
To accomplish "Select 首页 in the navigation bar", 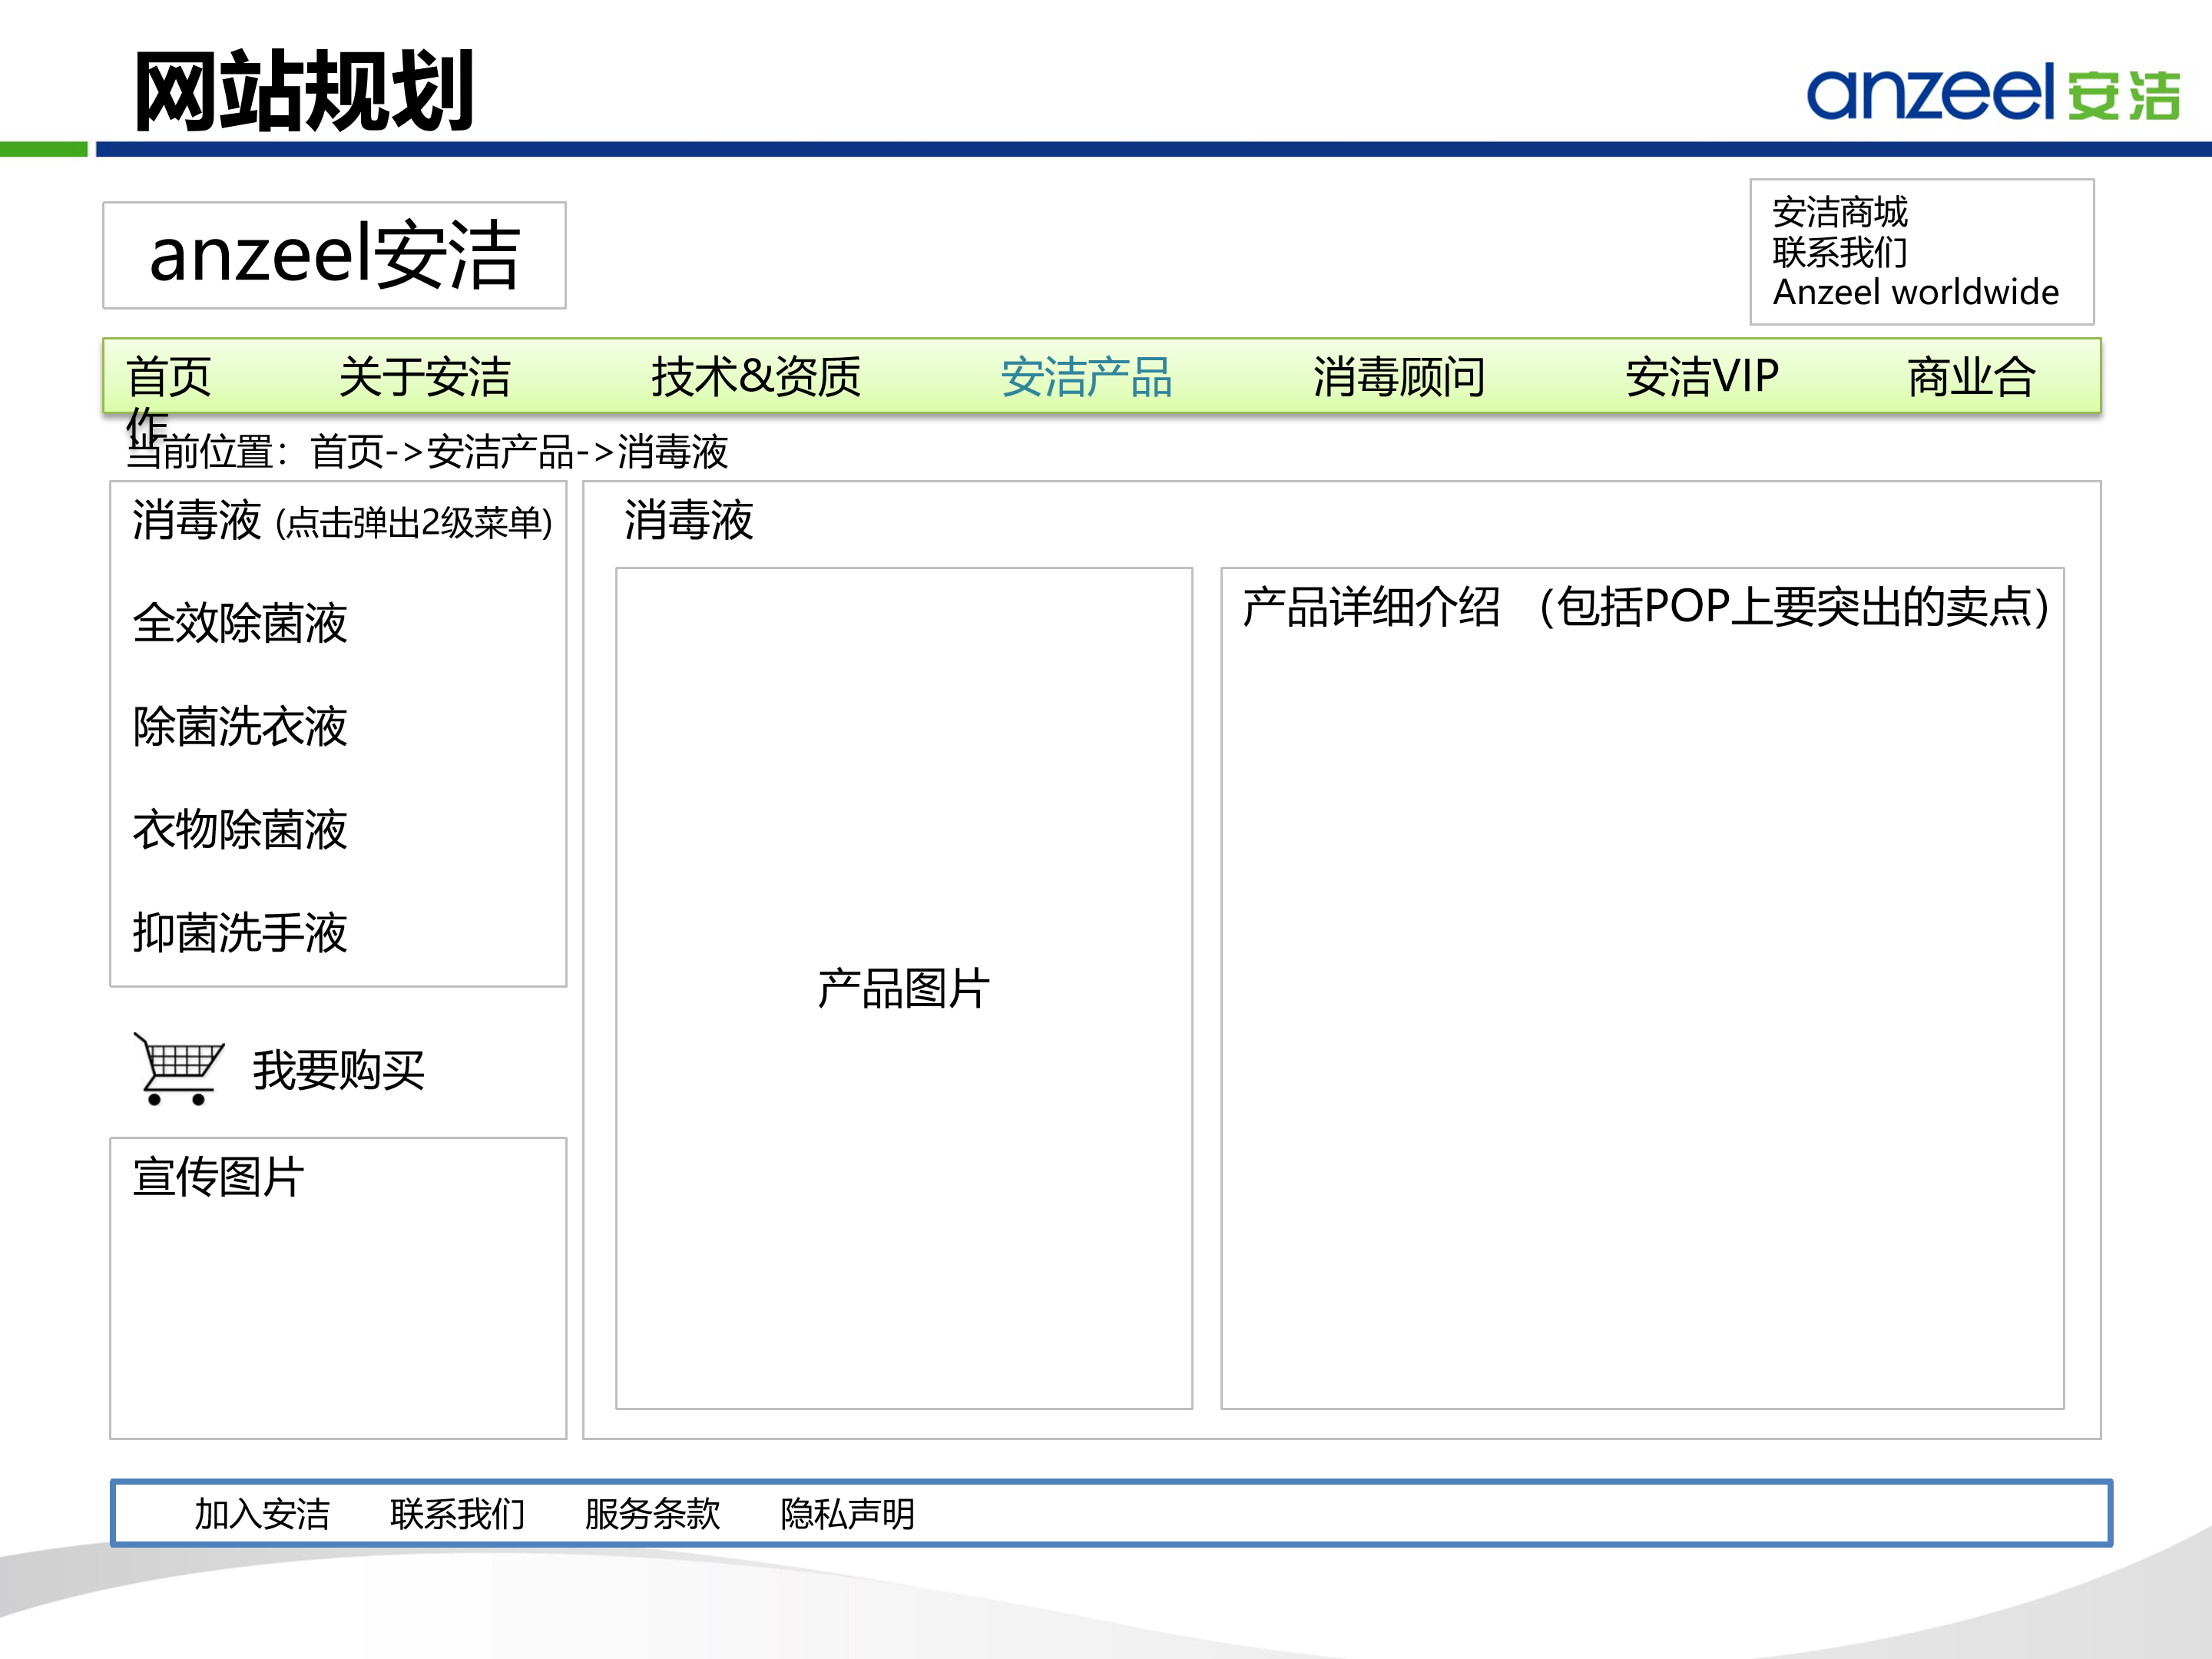I will pos(166,377).
